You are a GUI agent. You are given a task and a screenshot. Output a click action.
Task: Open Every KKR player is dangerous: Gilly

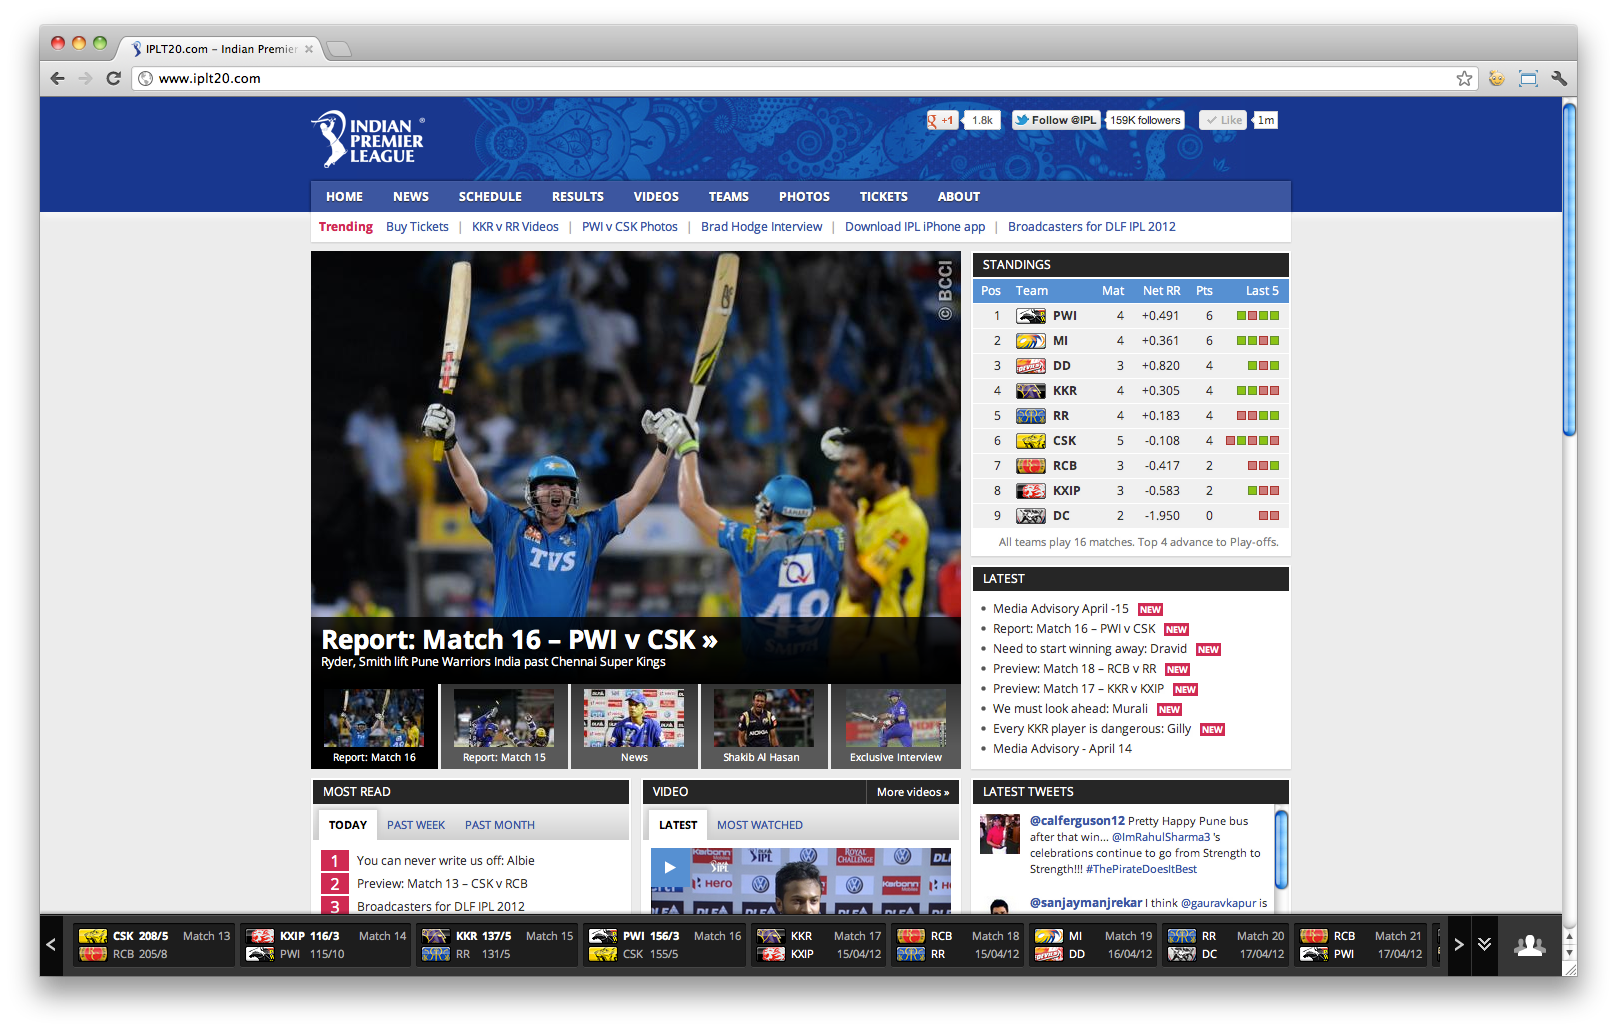pyautogui.click(x=1092, y=729)
